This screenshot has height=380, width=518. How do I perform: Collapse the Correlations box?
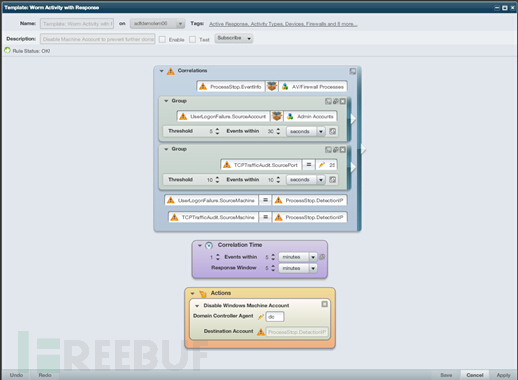pos(162,71)
